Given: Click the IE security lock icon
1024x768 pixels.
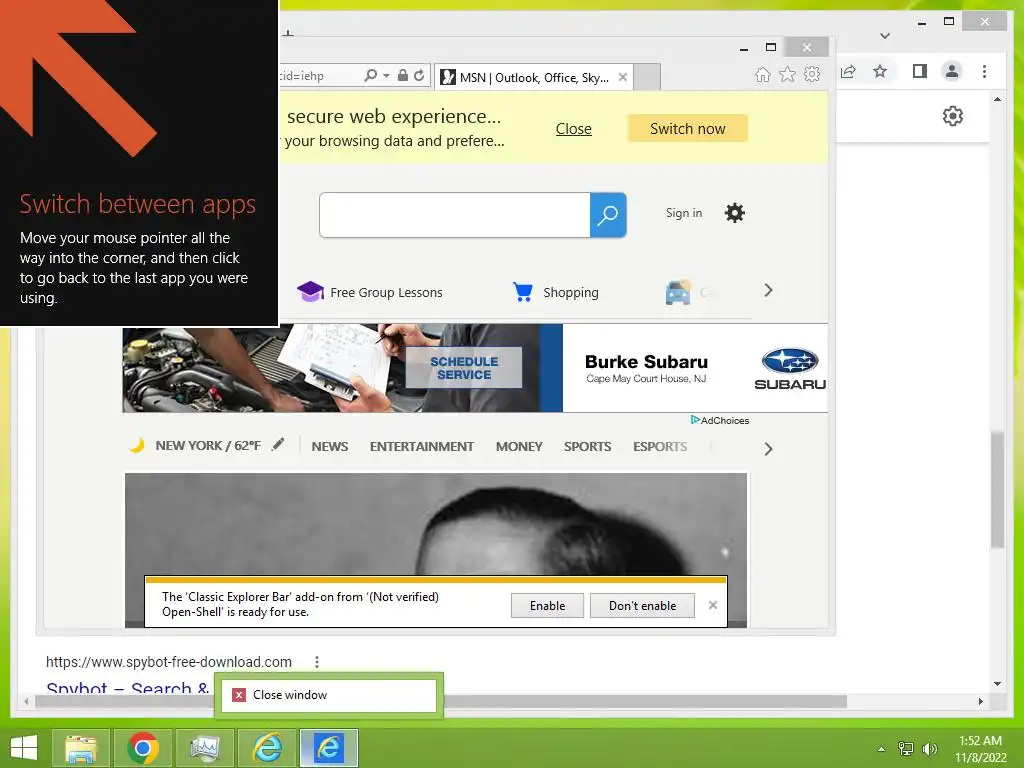Looking at the screenshot, I should pos(403,76).
